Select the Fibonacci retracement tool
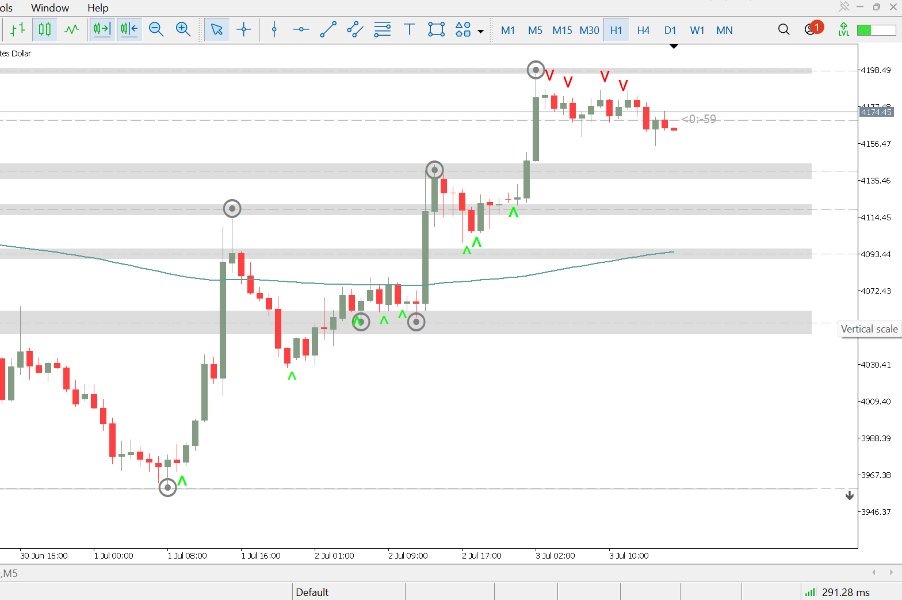 [x=383, y=29]
